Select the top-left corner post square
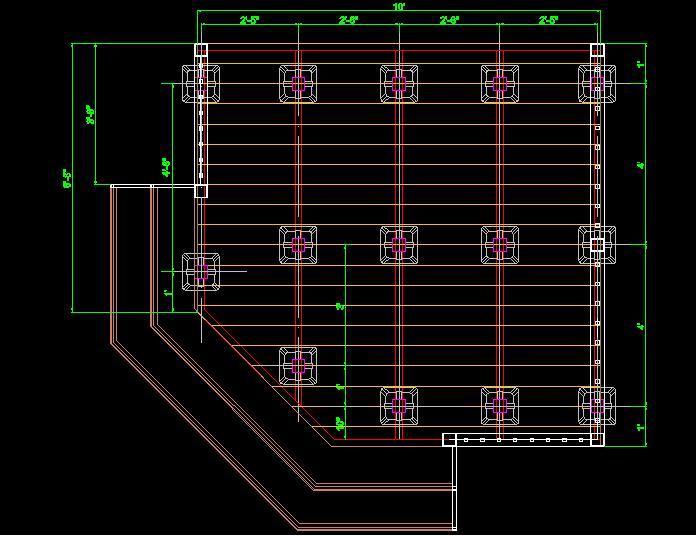This screenshot has height=536, width=696. pyautogui.click(x=201, y=50)
